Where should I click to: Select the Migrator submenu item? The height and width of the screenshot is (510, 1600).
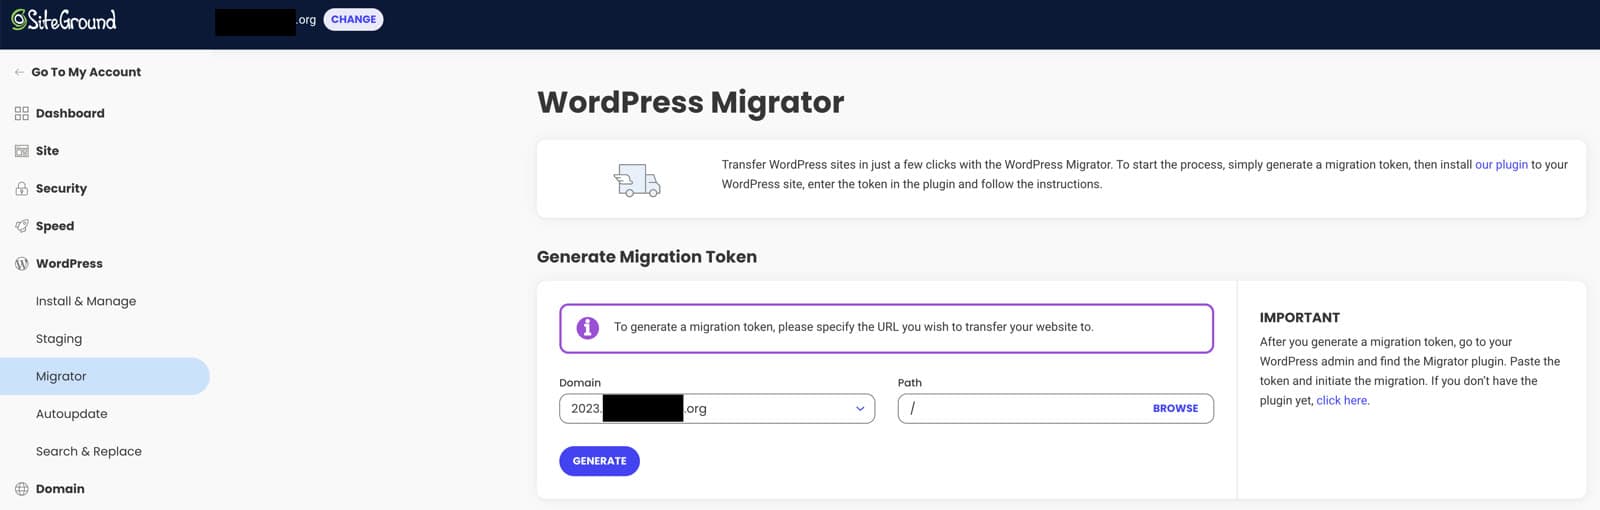click(105, 376)
